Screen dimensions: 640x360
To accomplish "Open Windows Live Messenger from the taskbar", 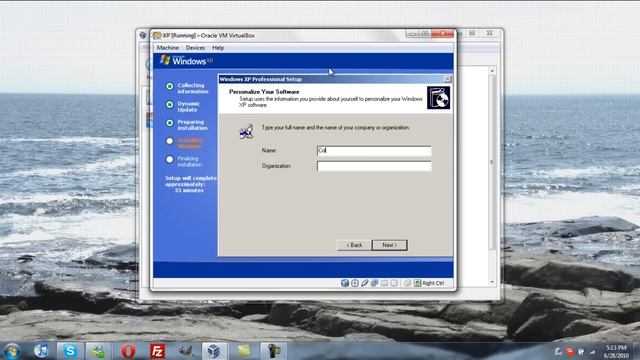I will coord(98,351).
